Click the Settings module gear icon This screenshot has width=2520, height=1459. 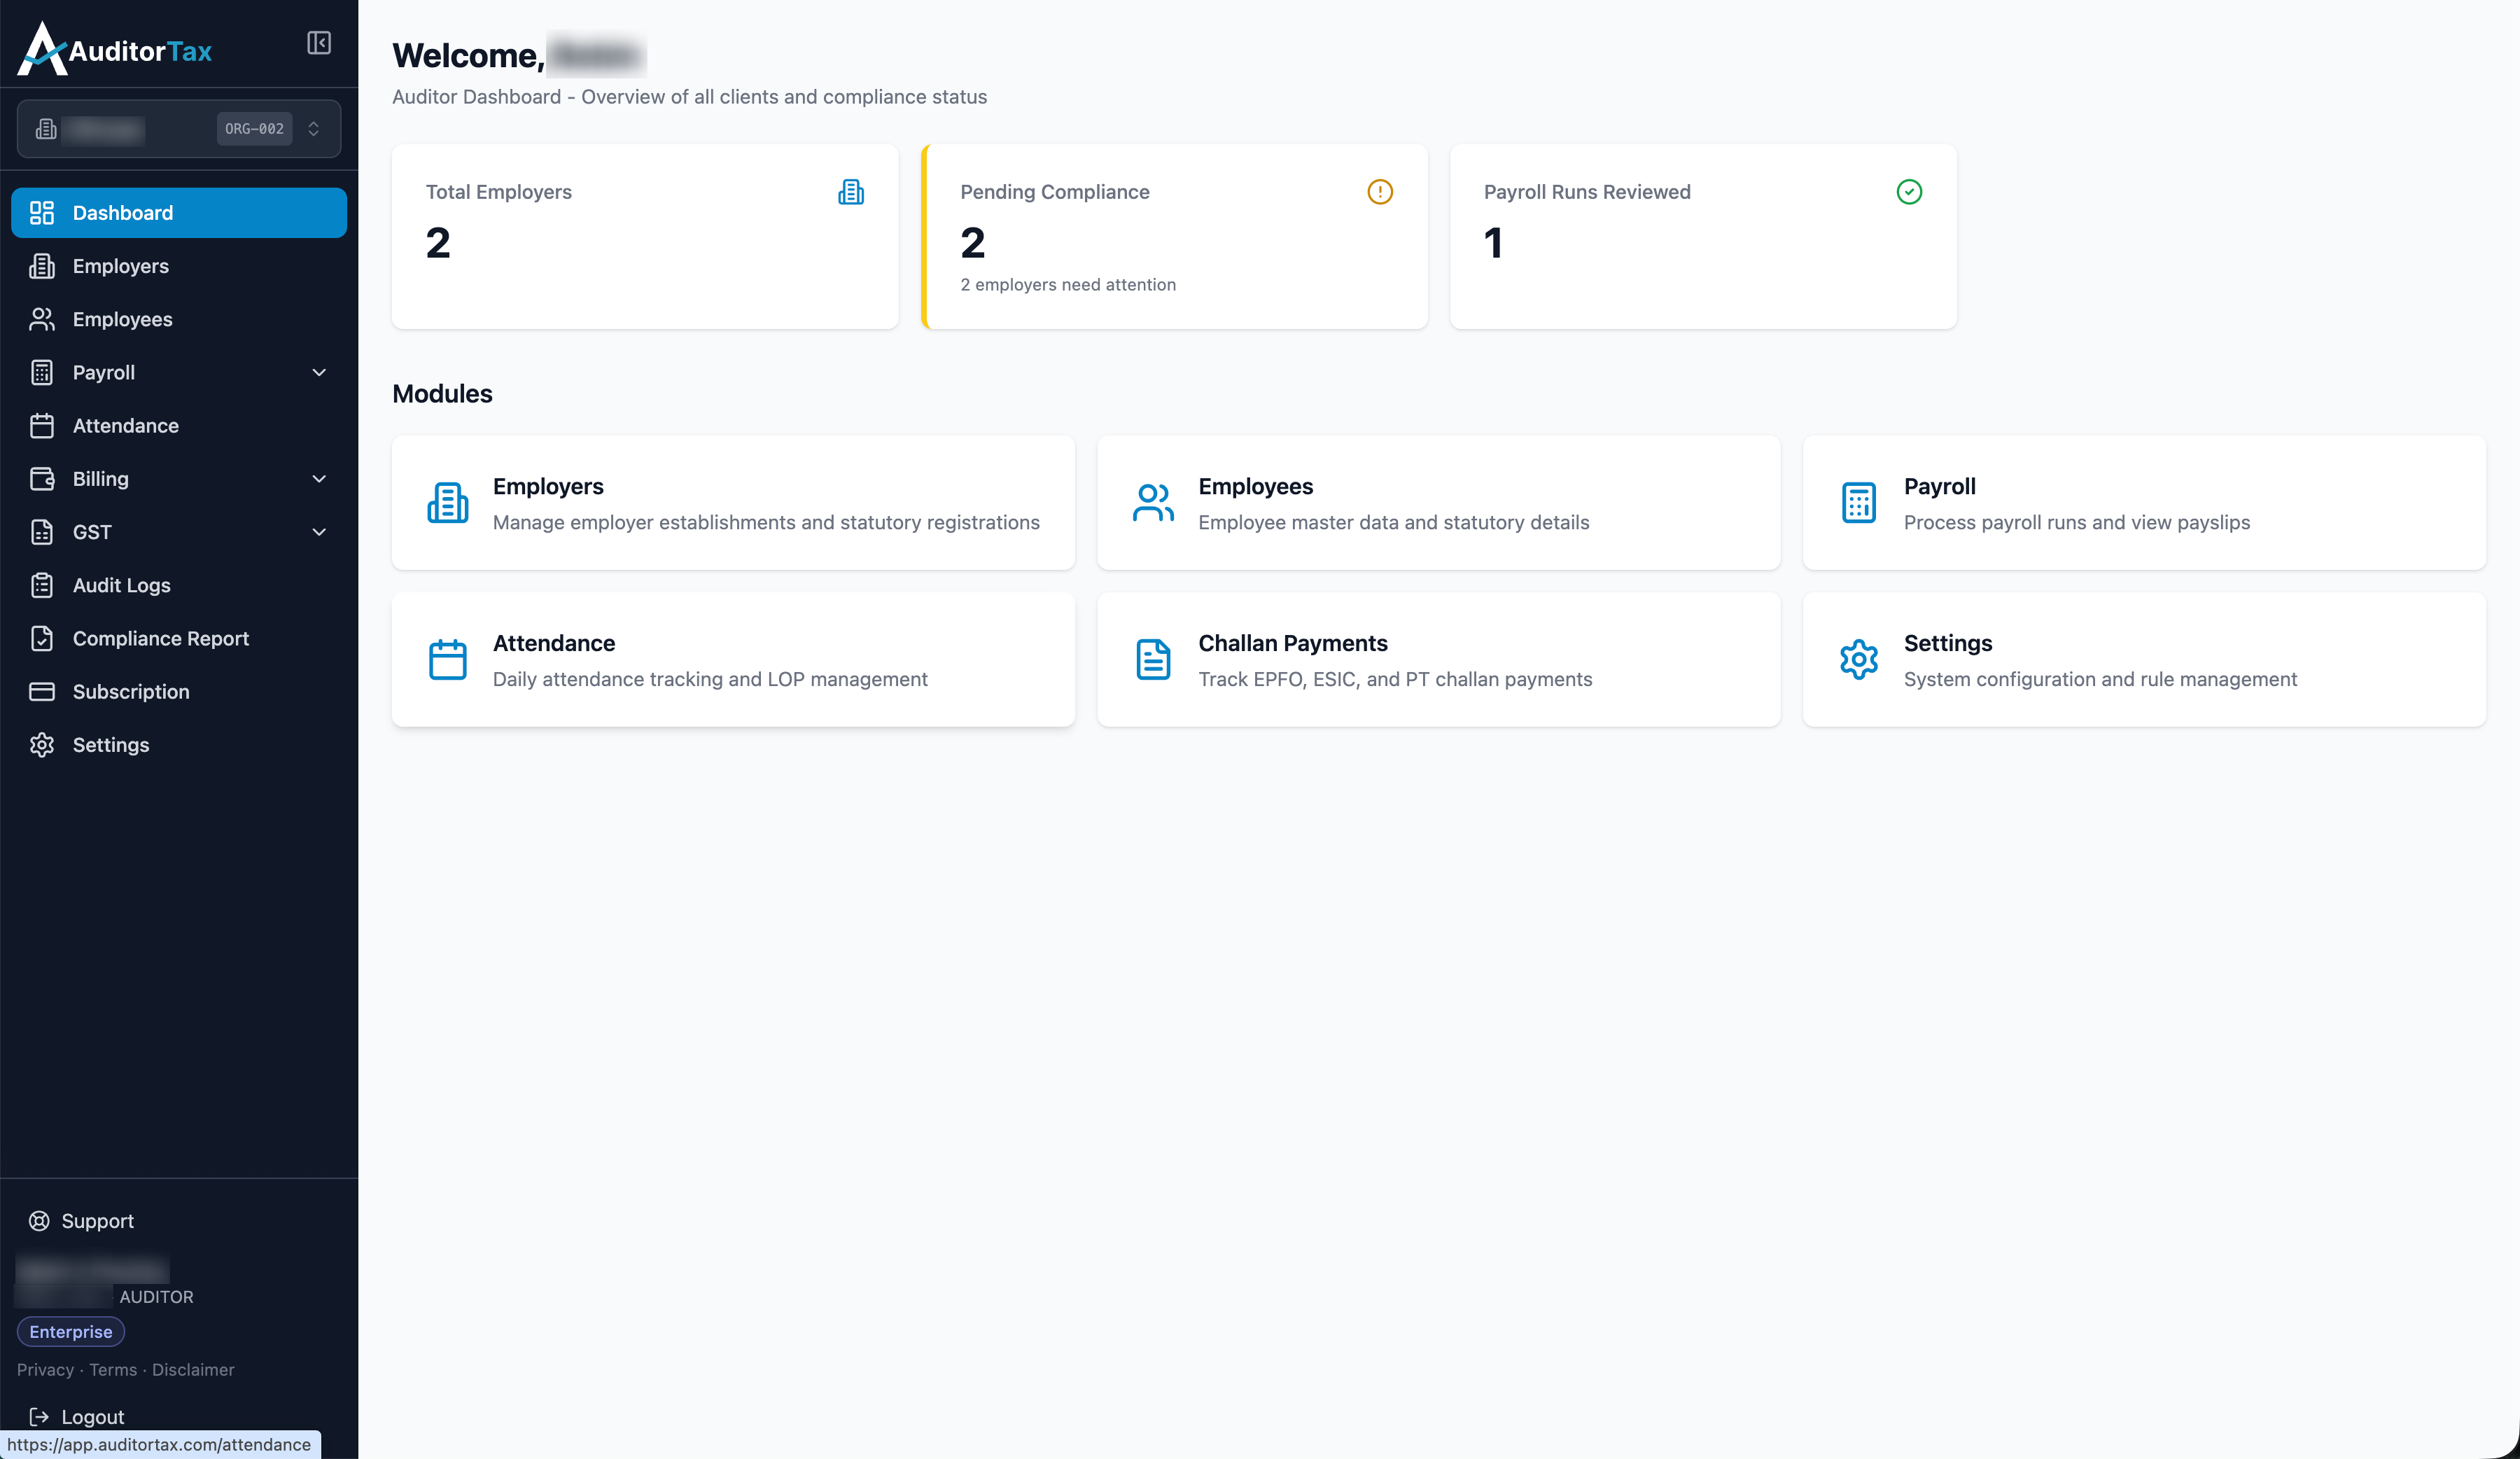coord(1859,659)
